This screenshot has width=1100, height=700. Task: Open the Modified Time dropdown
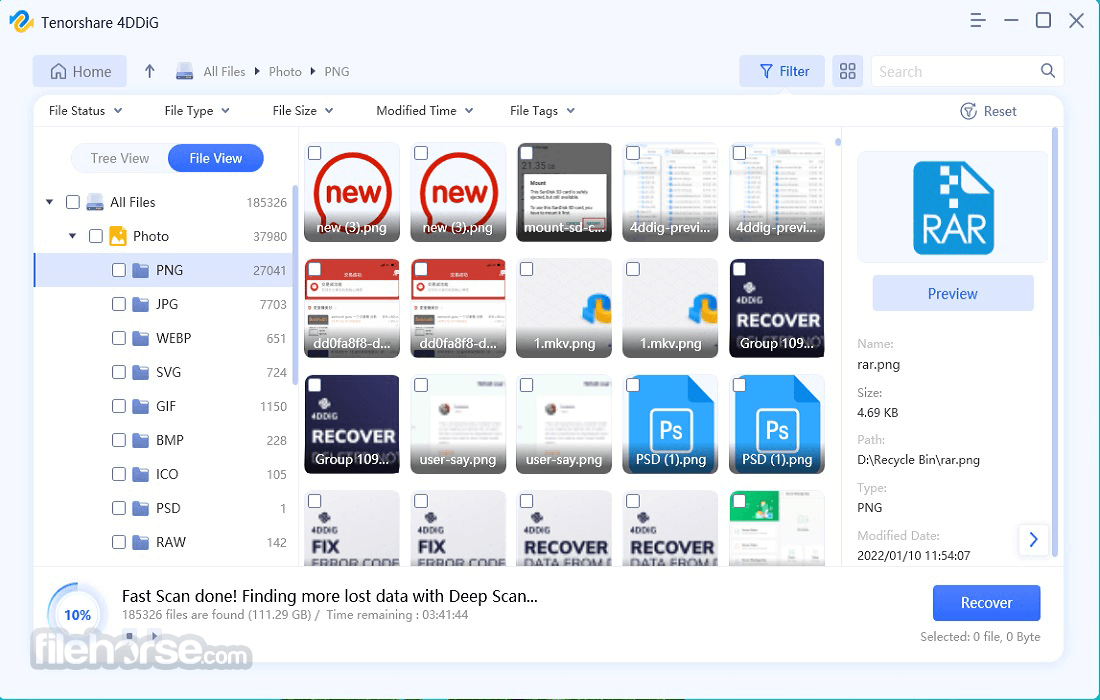pyautogui.click(x=425, y=110)
